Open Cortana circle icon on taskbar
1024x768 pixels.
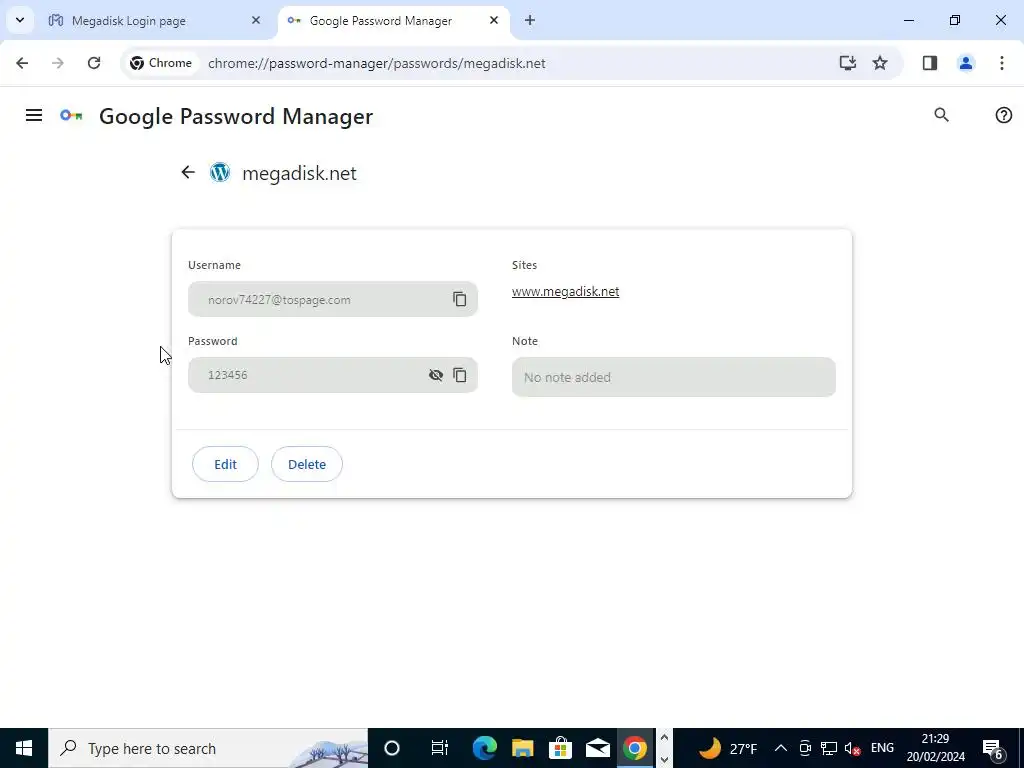tap(392, 748)
